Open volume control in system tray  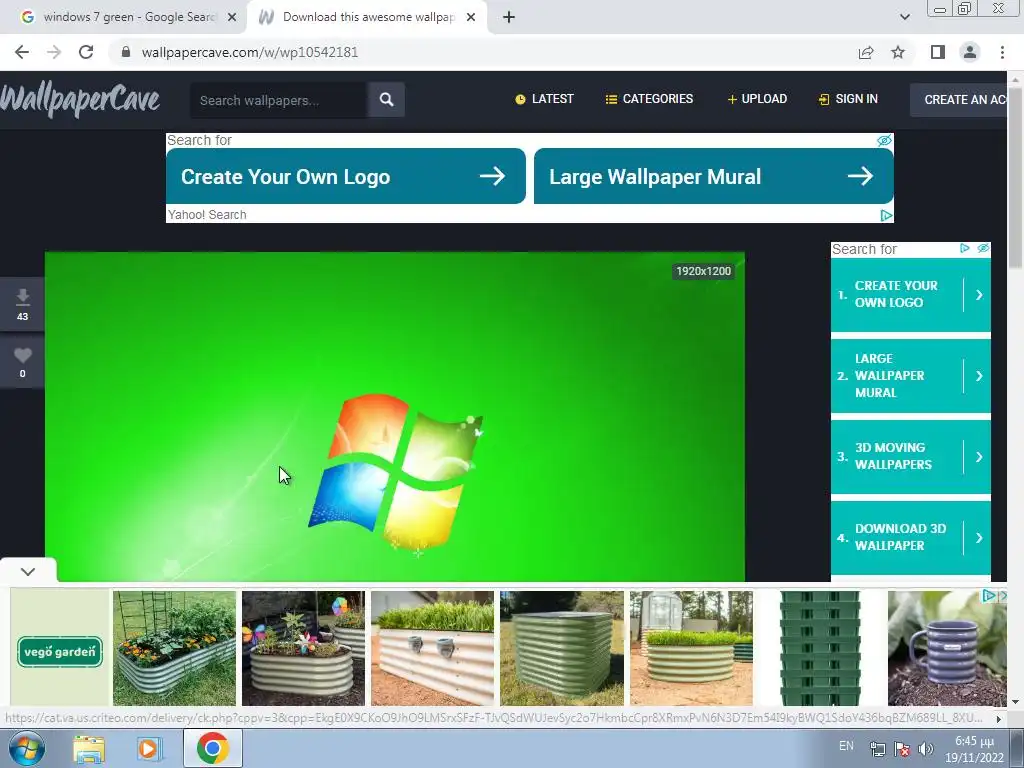pos(925,749)
